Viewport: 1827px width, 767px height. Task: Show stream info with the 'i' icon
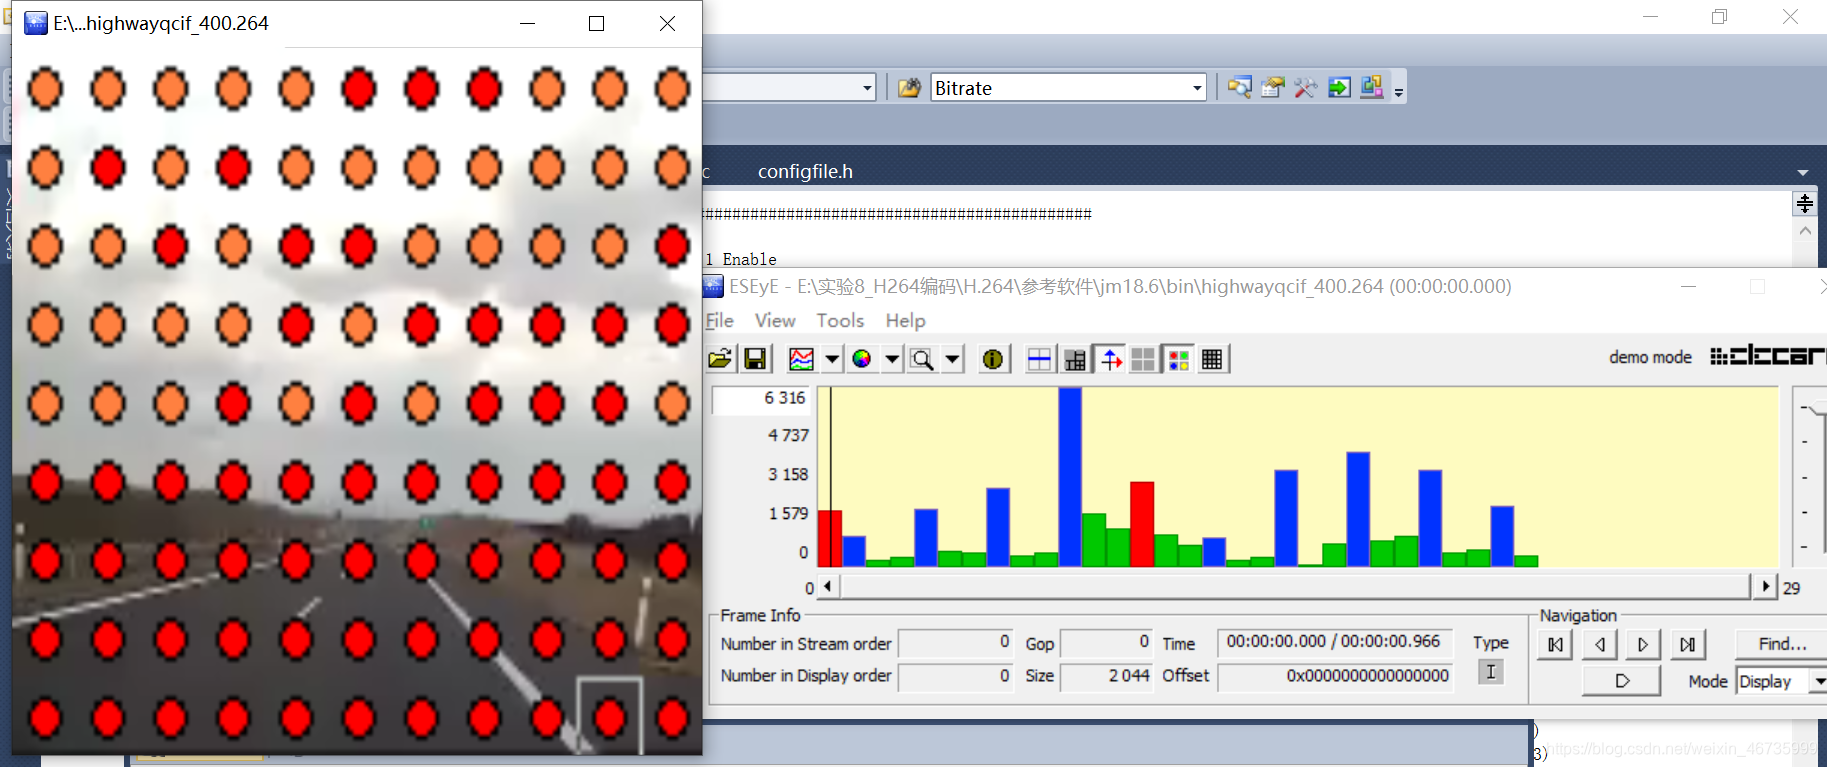point(993,359)
